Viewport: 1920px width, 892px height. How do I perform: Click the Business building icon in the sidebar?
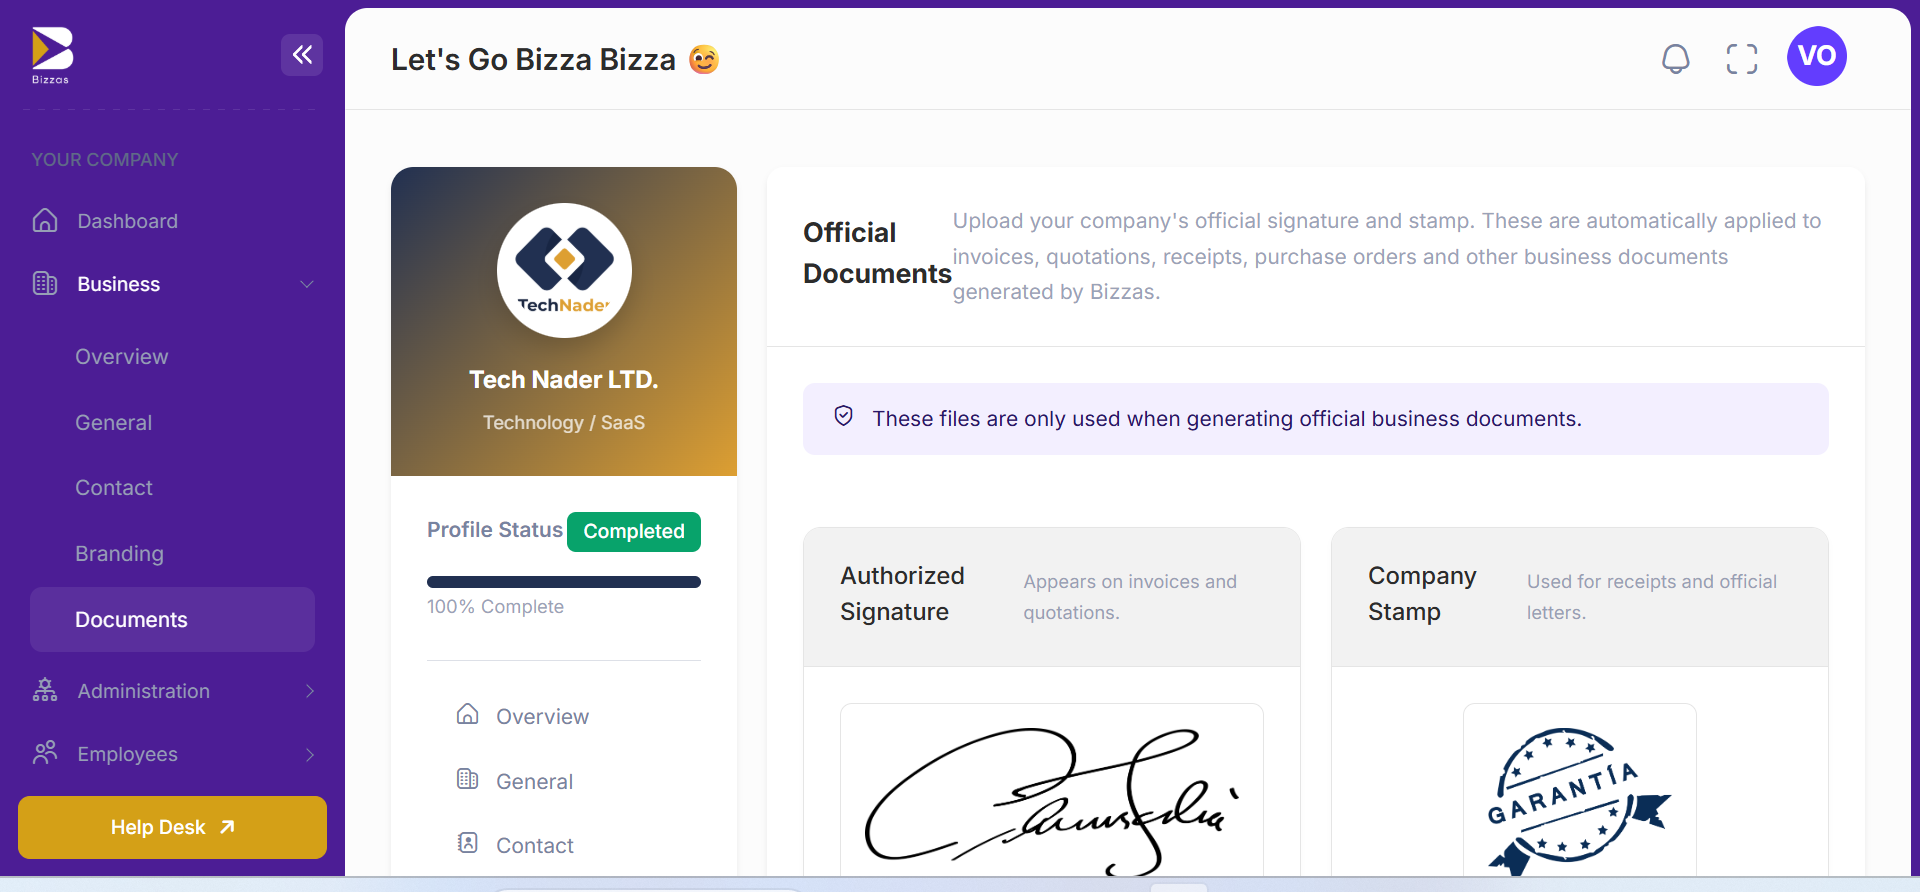tap(45, 283)
